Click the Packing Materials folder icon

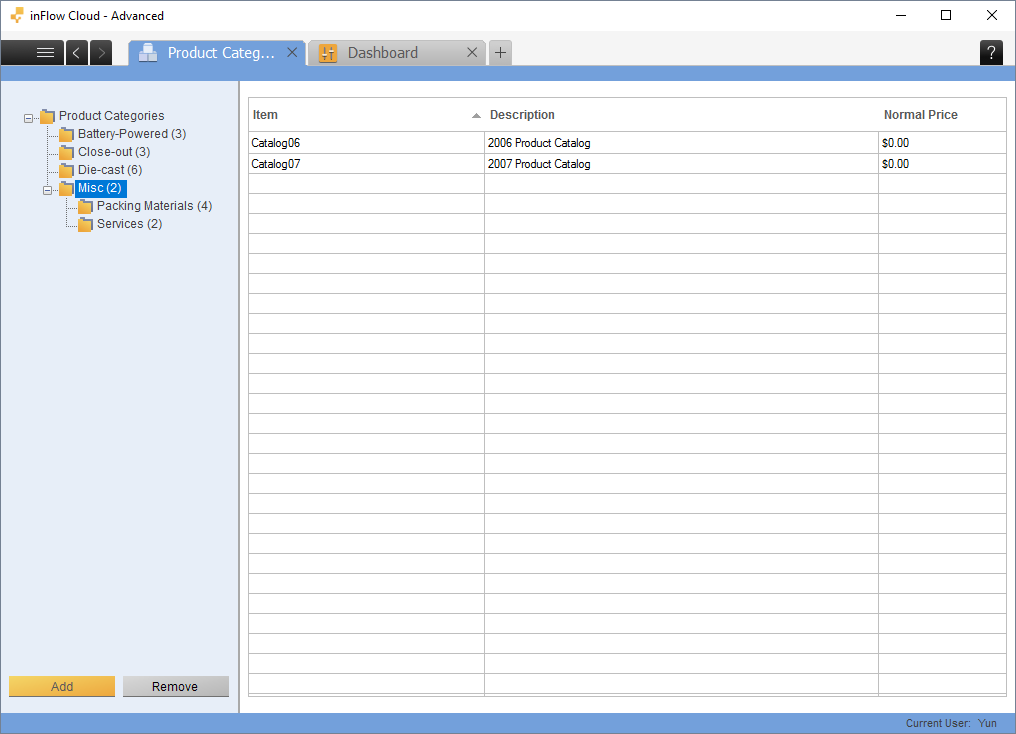point(85,207)
